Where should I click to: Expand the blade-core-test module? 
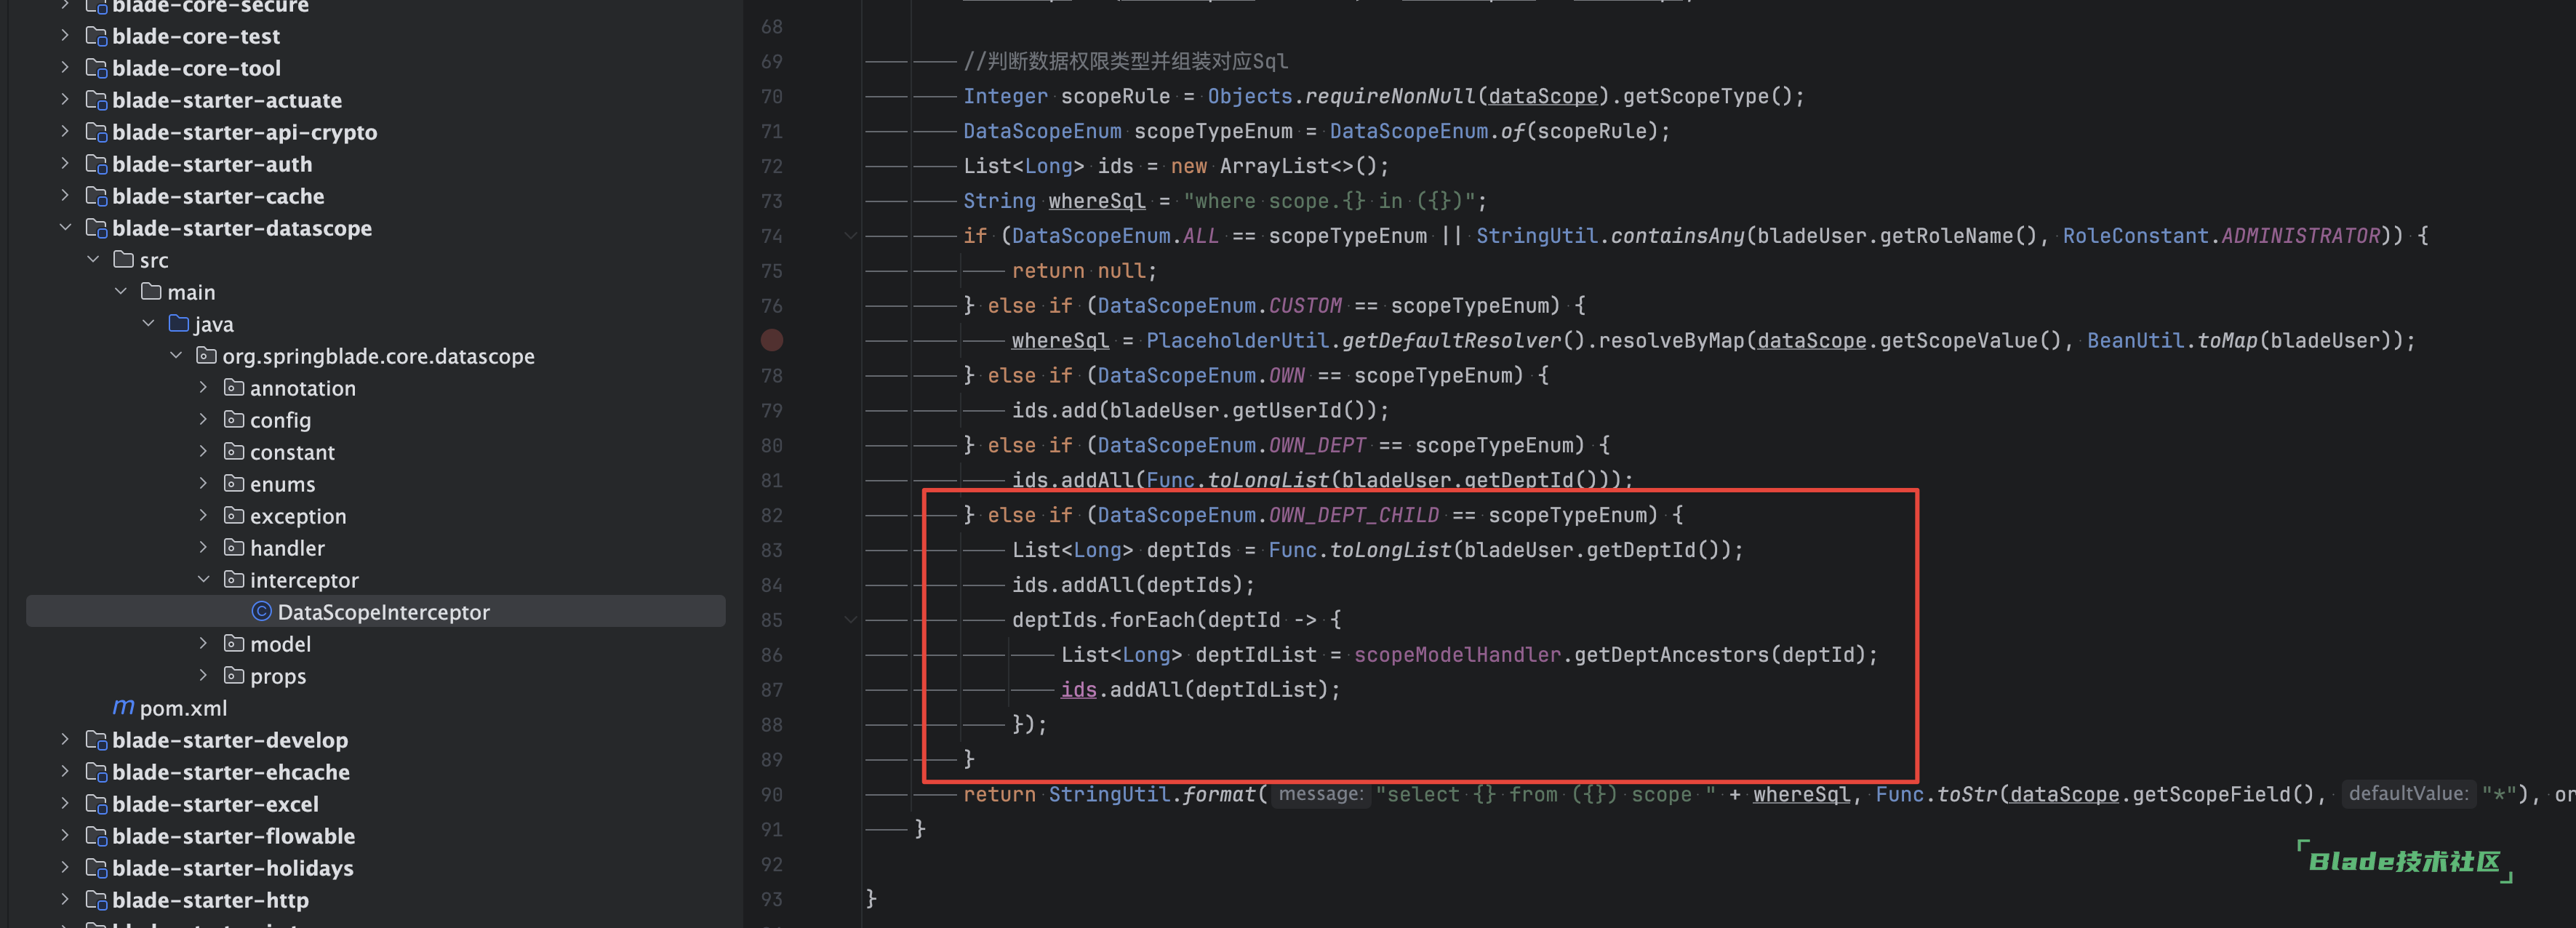pyautogui.click(x=65, y=36)
